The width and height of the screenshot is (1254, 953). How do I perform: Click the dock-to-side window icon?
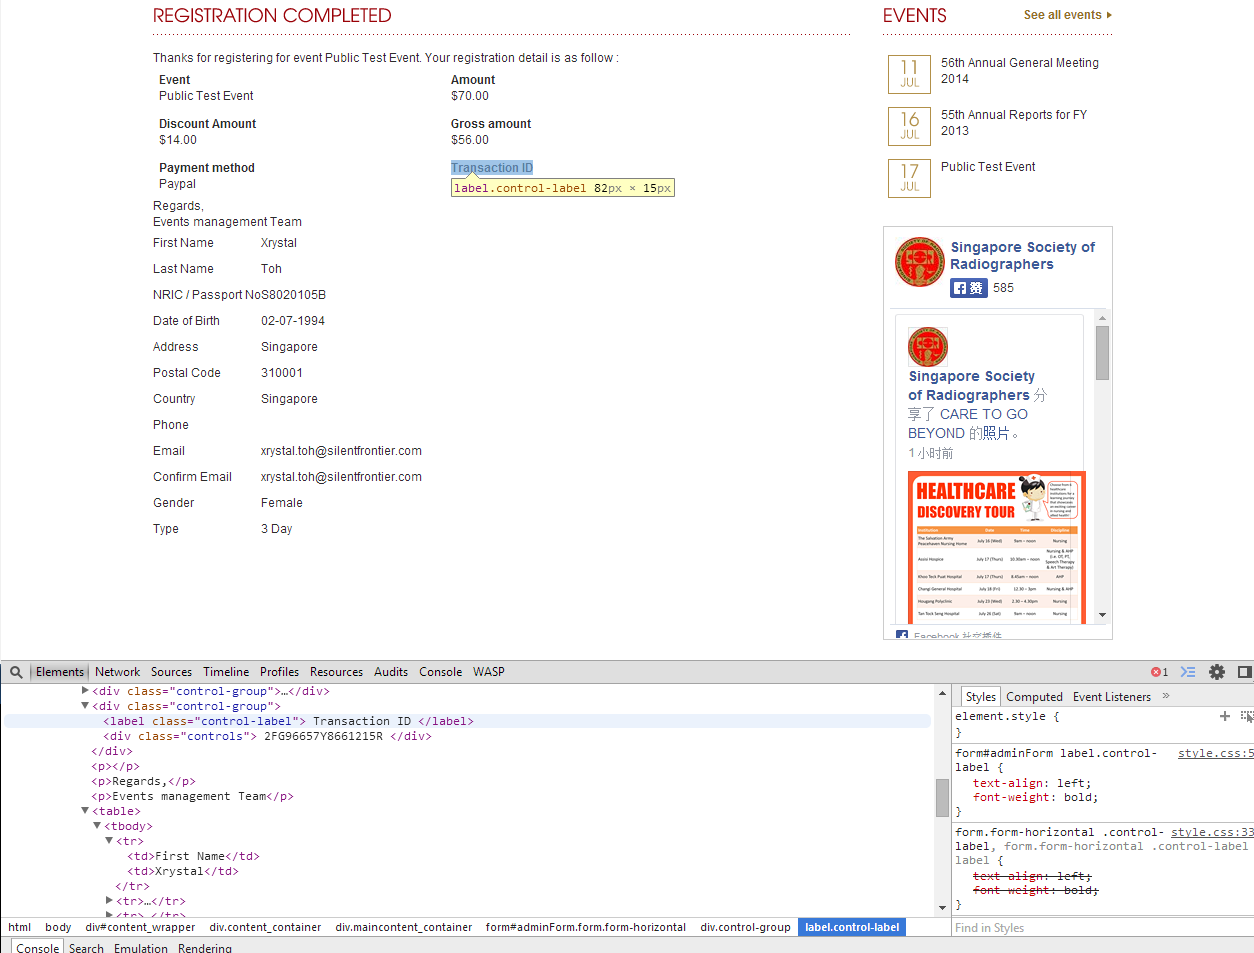(1244, 672)
